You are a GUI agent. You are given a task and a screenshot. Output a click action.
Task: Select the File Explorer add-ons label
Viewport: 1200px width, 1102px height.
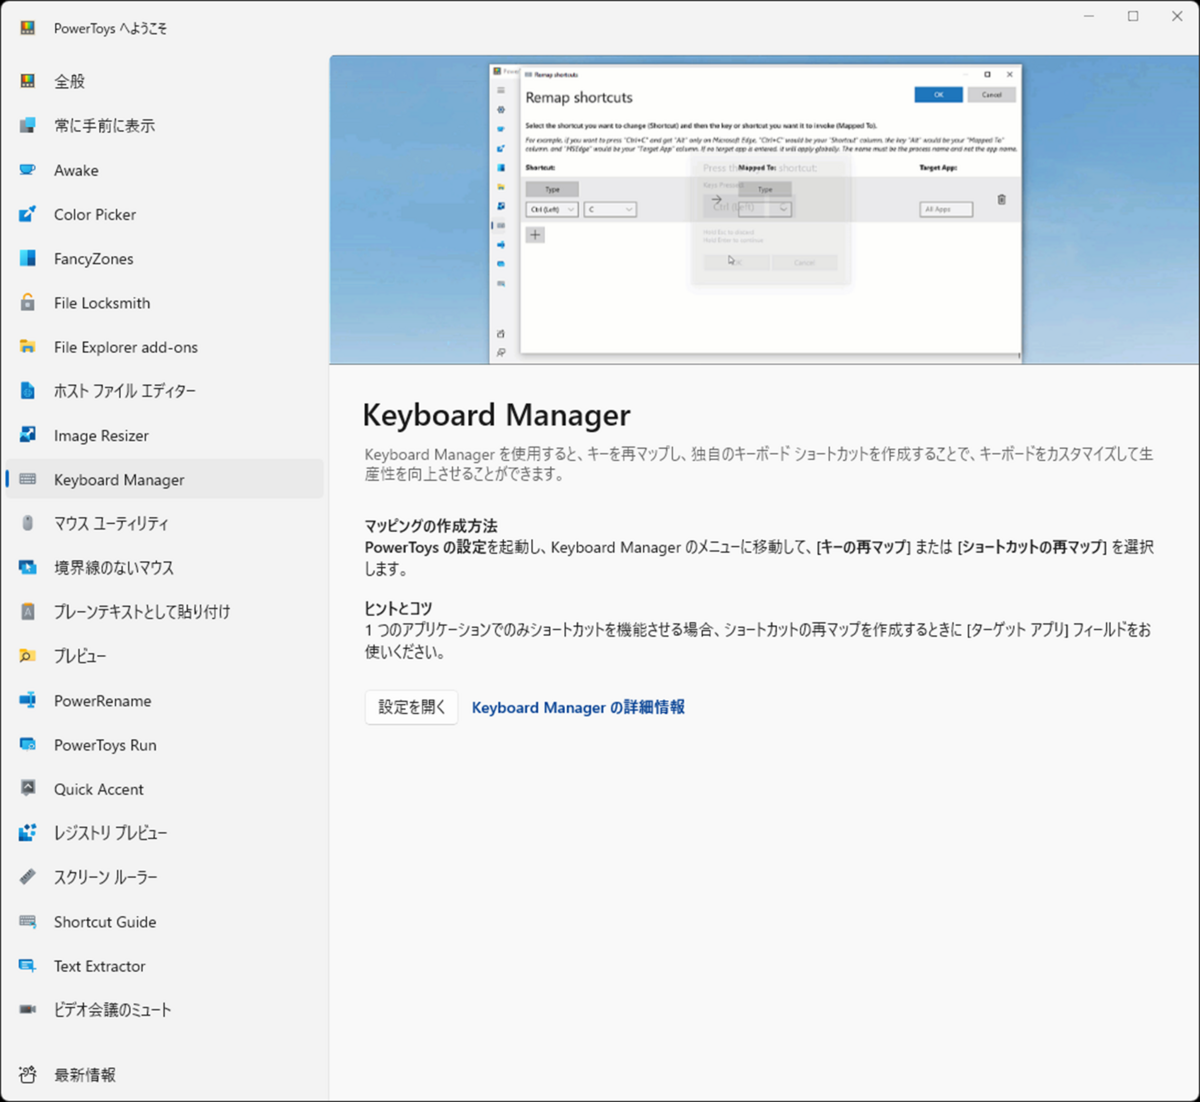pyautogui.click(x=126, y=347)
